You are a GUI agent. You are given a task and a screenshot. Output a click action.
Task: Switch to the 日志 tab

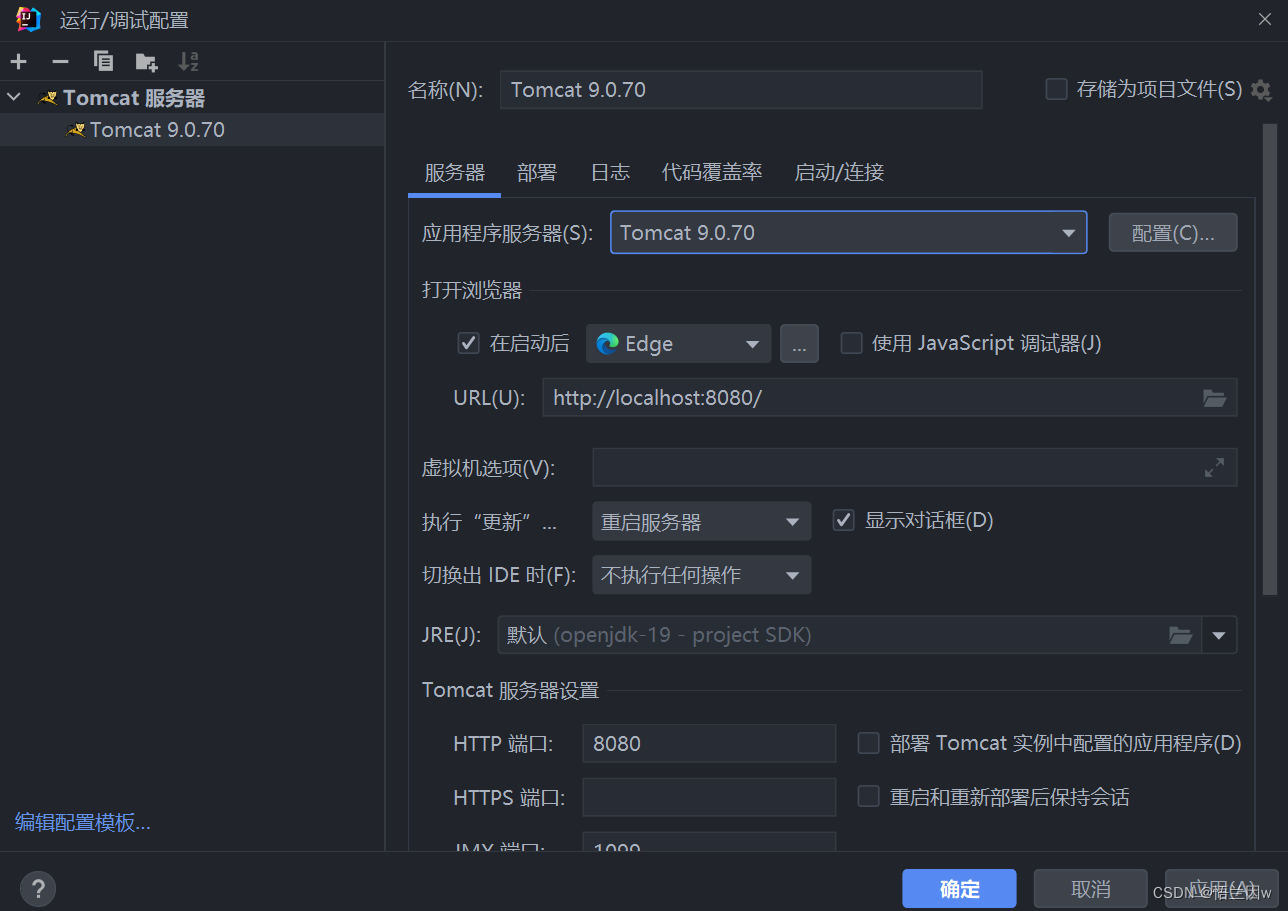tap(610, 172)
